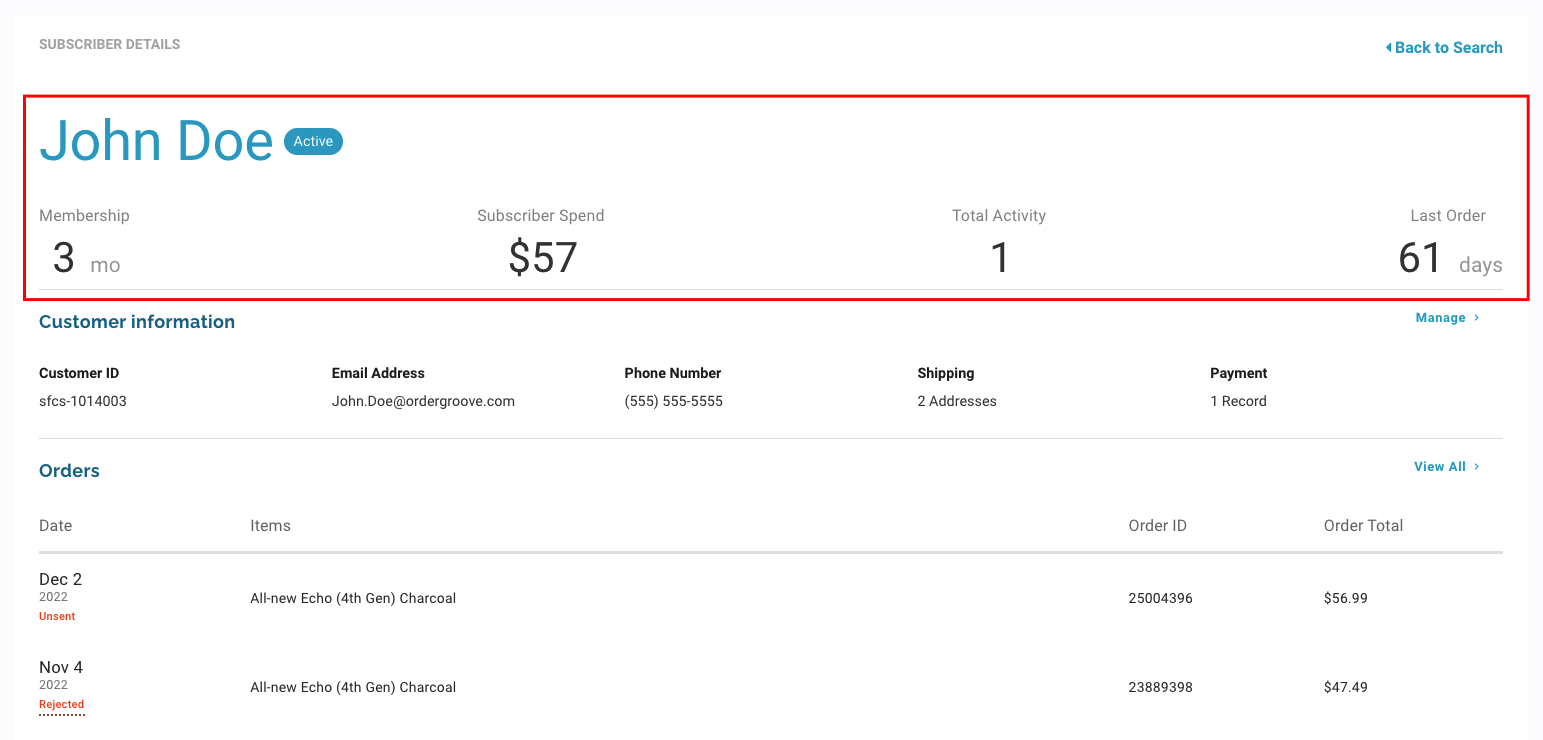1543x740 pixels.
Task: Click the Order ID column header
Action: coord(1157,526)
